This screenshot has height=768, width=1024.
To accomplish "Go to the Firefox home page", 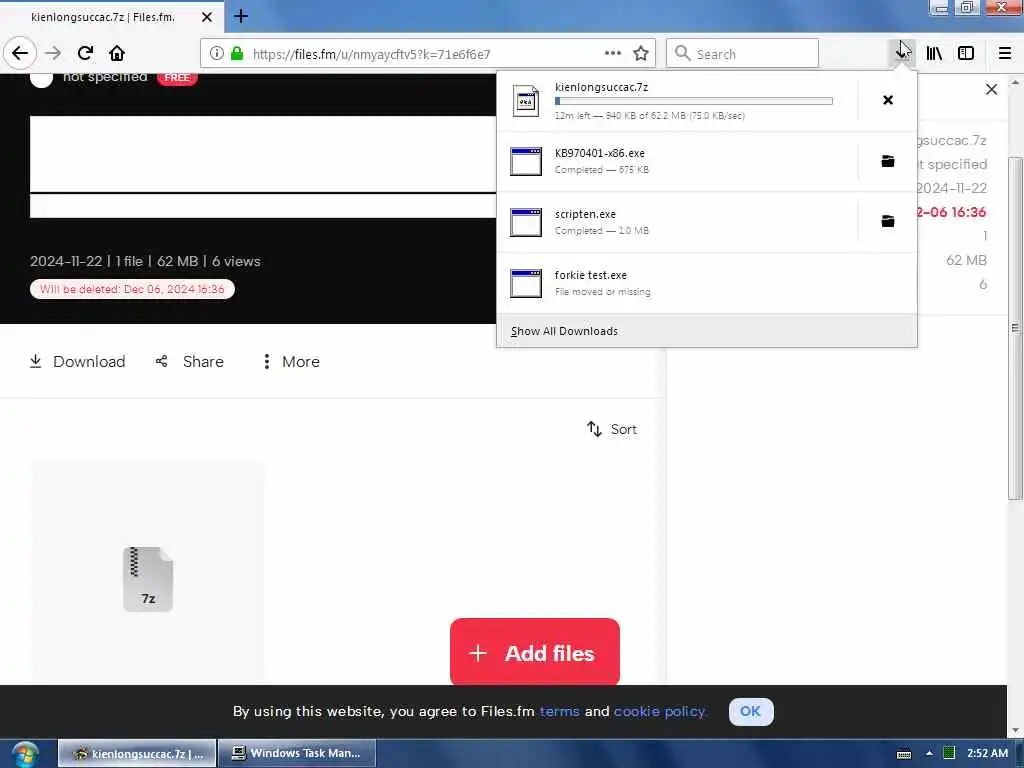I will [117, 53].
